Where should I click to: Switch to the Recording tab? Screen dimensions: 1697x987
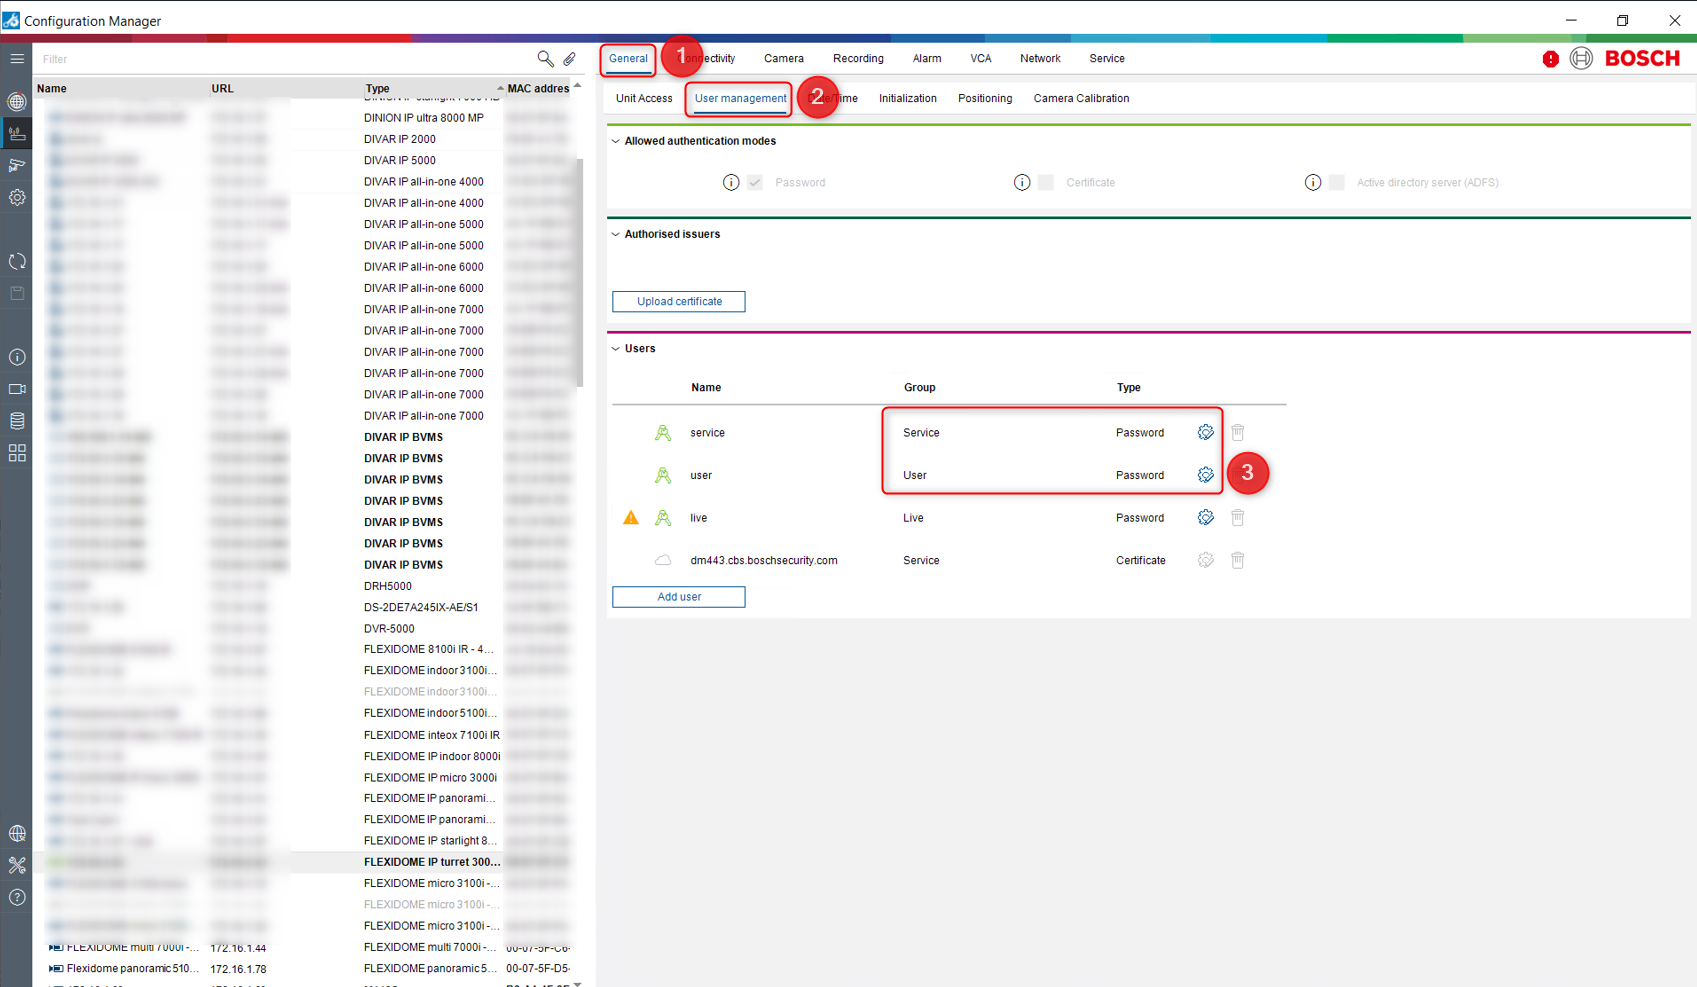point(858,59)
